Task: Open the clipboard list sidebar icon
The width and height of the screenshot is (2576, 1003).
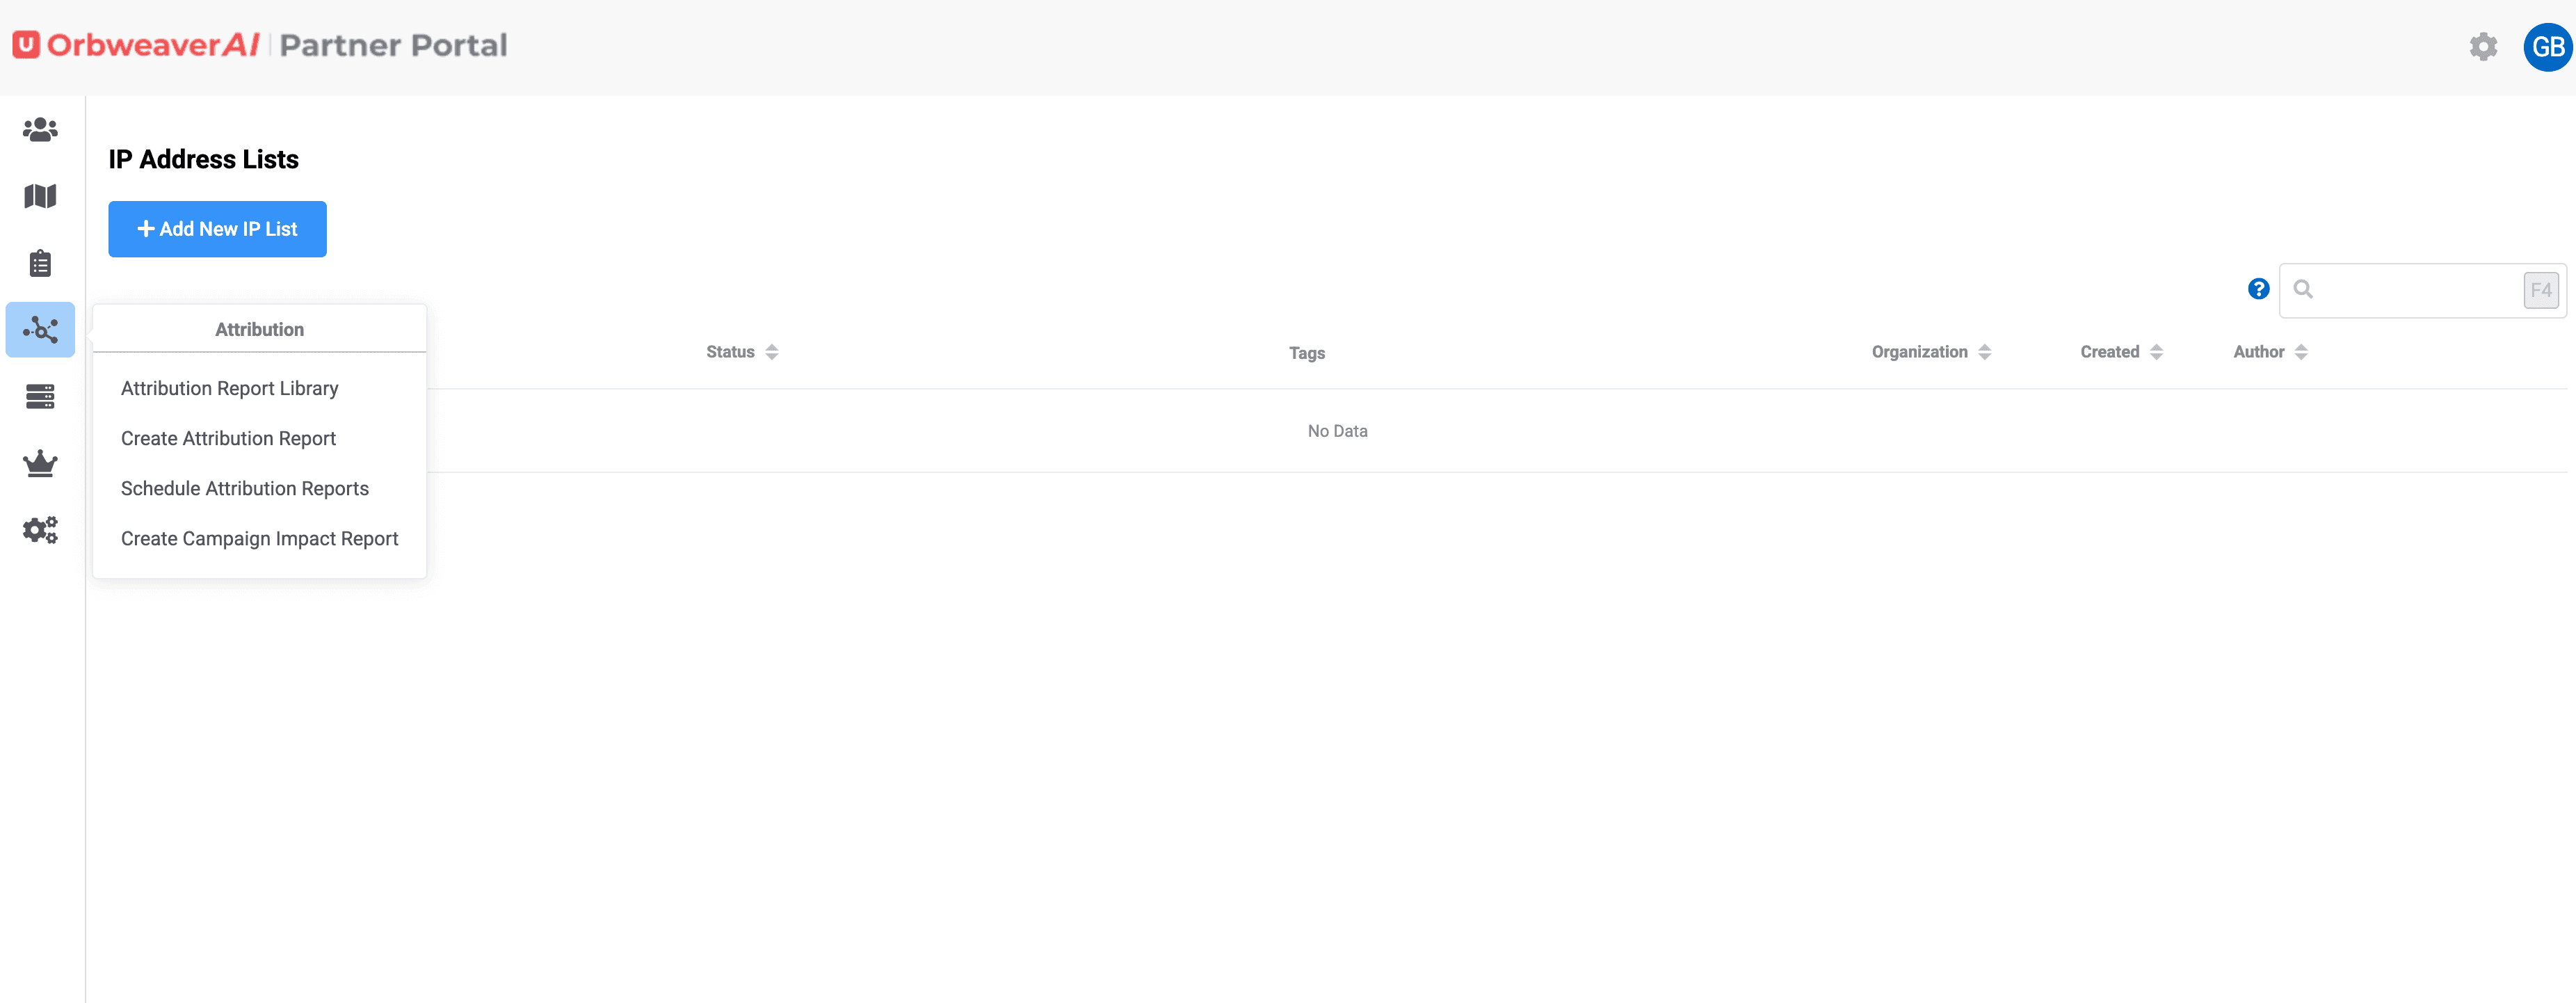Action: (x=40, y=263)
